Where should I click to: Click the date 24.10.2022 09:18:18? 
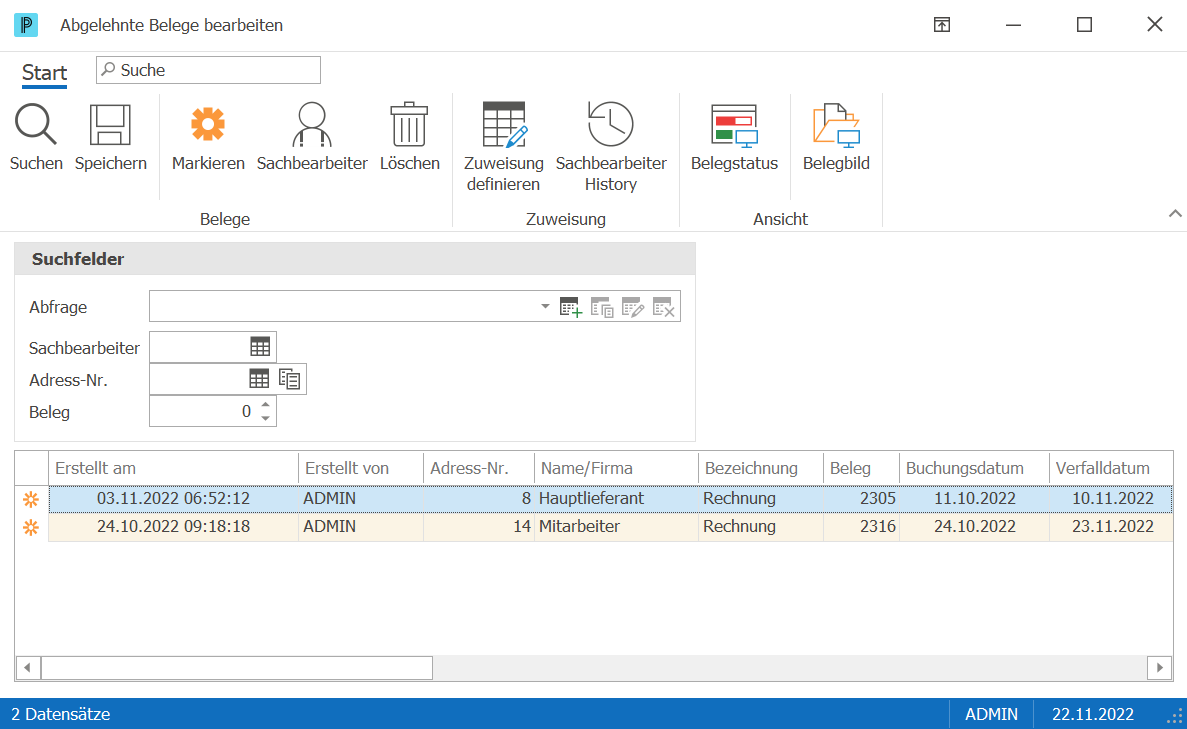click(173, 527)
